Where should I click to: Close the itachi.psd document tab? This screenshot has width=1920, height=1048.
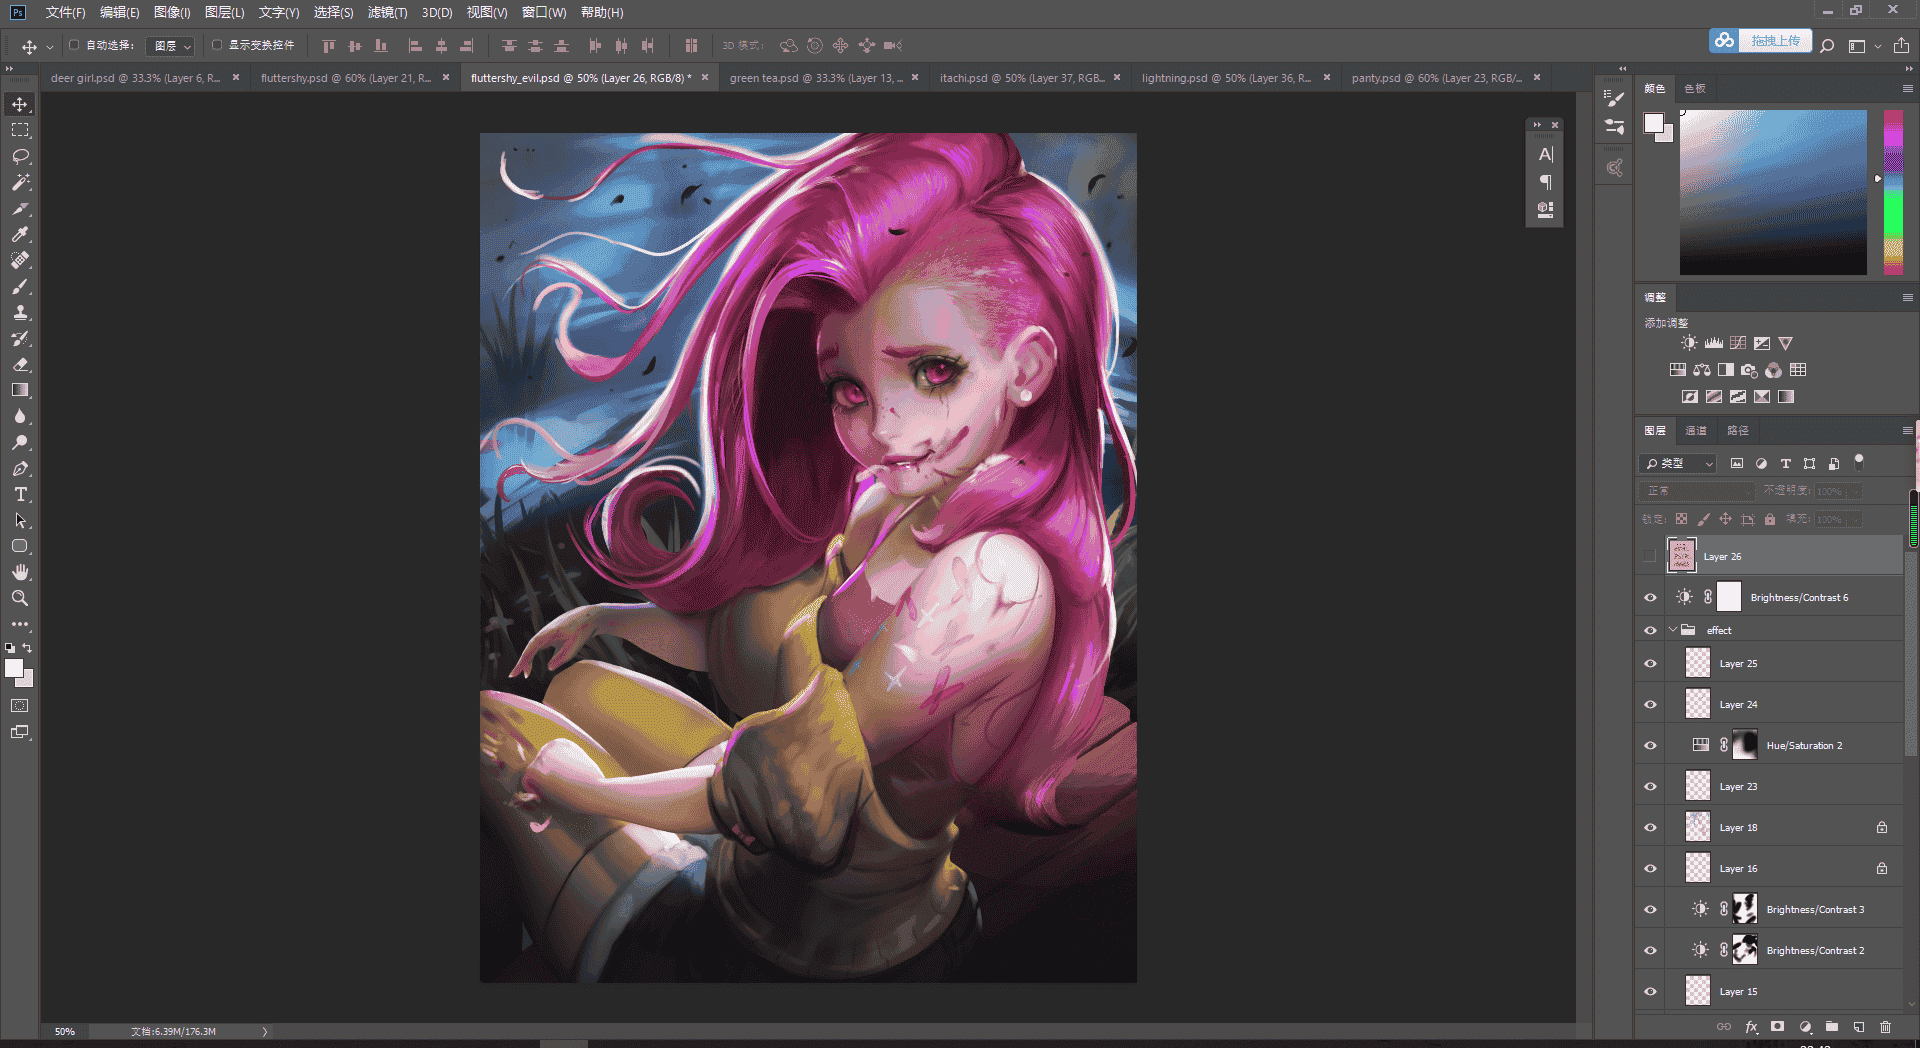1117,77
